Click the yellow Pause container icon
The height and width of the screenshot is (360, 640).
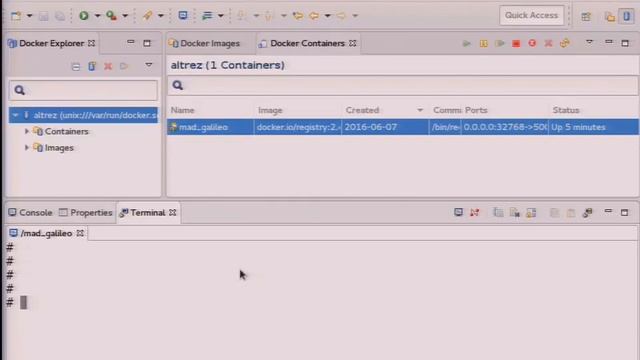[484, 43]
